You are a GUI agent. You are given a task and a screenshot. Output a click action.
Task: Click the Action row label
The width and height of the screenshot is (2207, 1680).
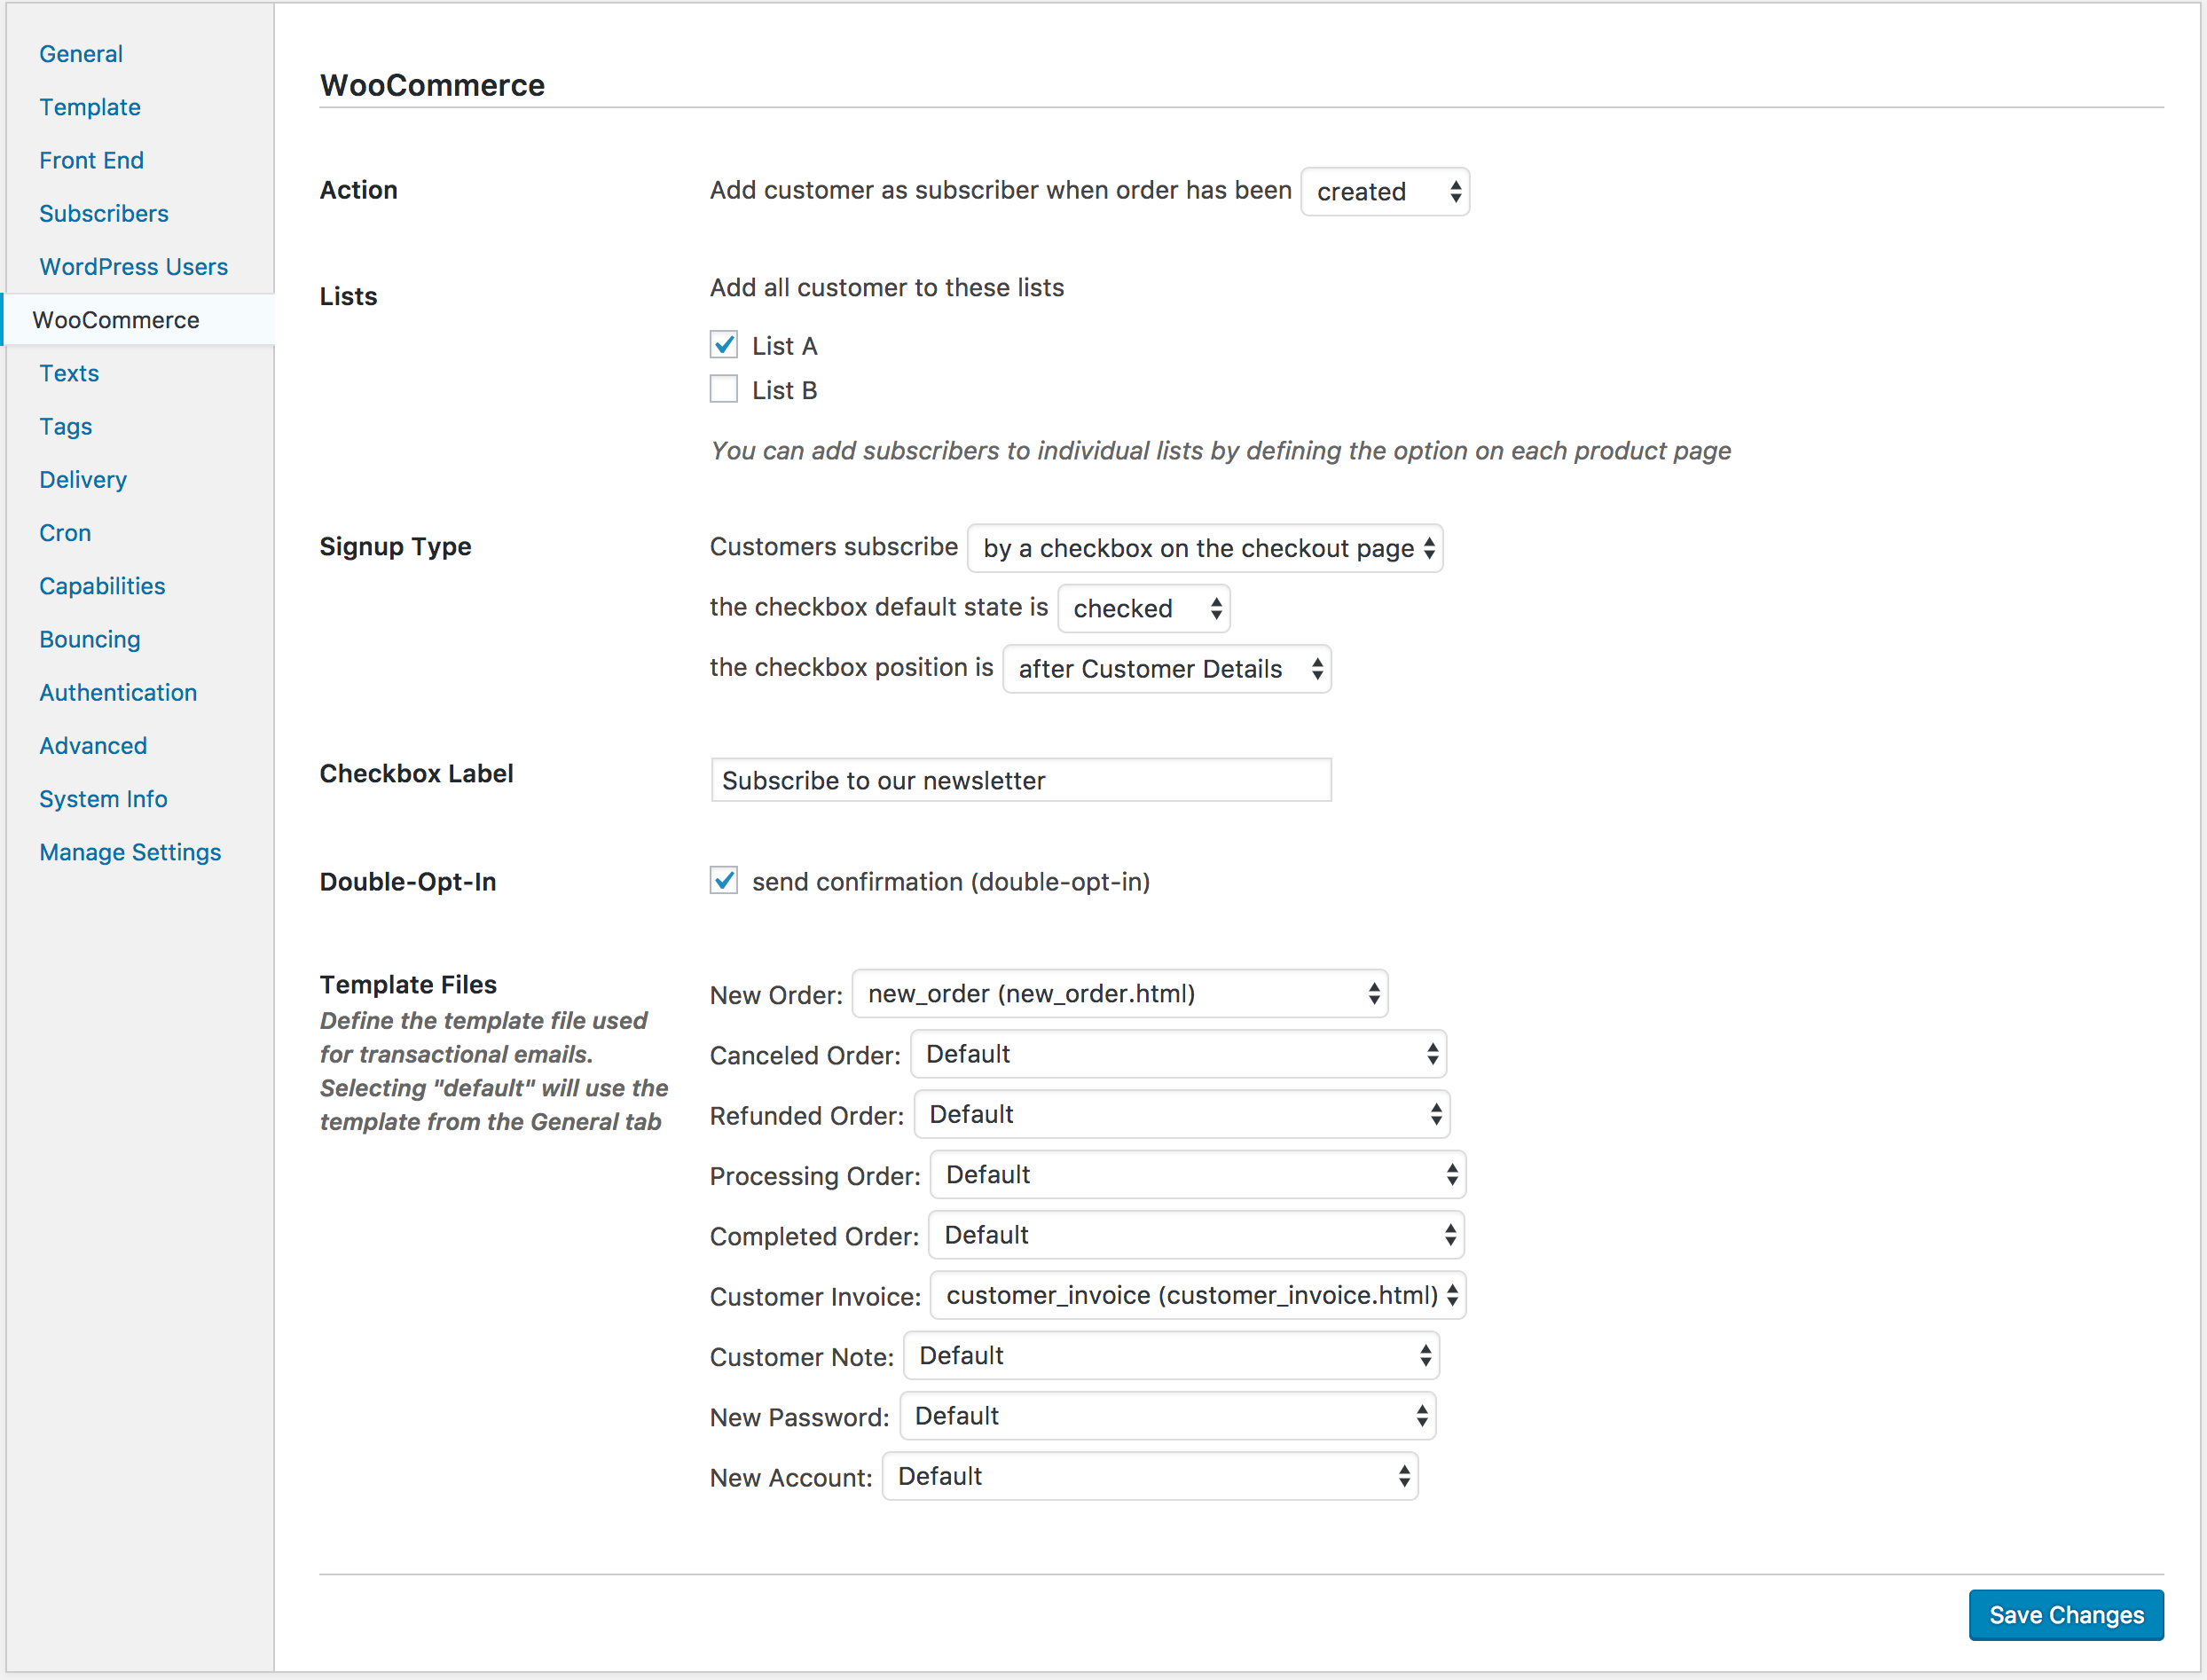pos(358,190)
